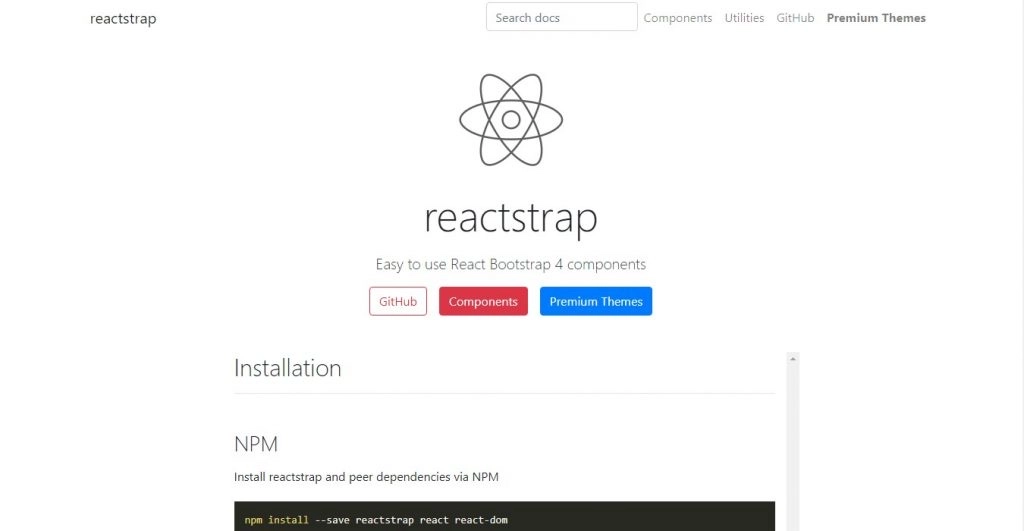Focus the Search docs input field
Screen dimensions: 1024x531
[562, 17]
